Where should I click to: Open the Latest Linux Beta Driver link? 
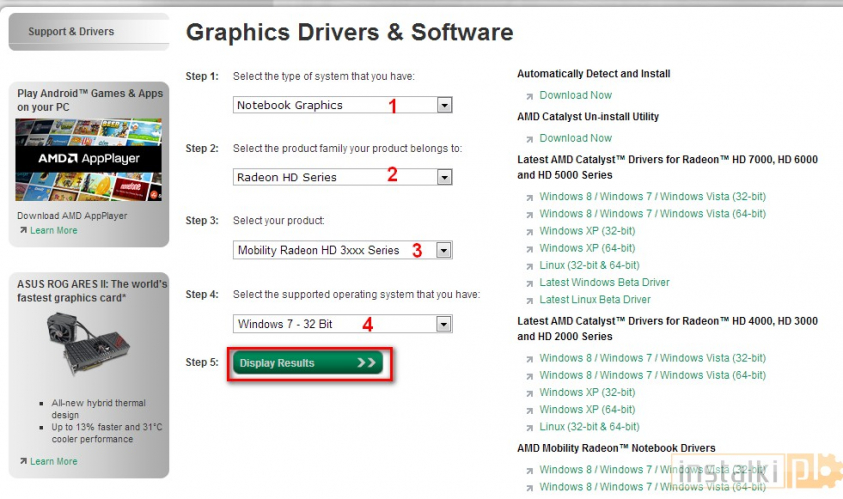click(595, 300)
